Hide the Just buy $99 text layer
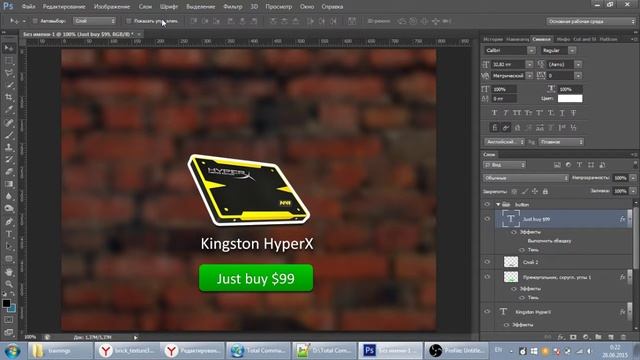Screen dimensions: 640x360 pos(487,219)
